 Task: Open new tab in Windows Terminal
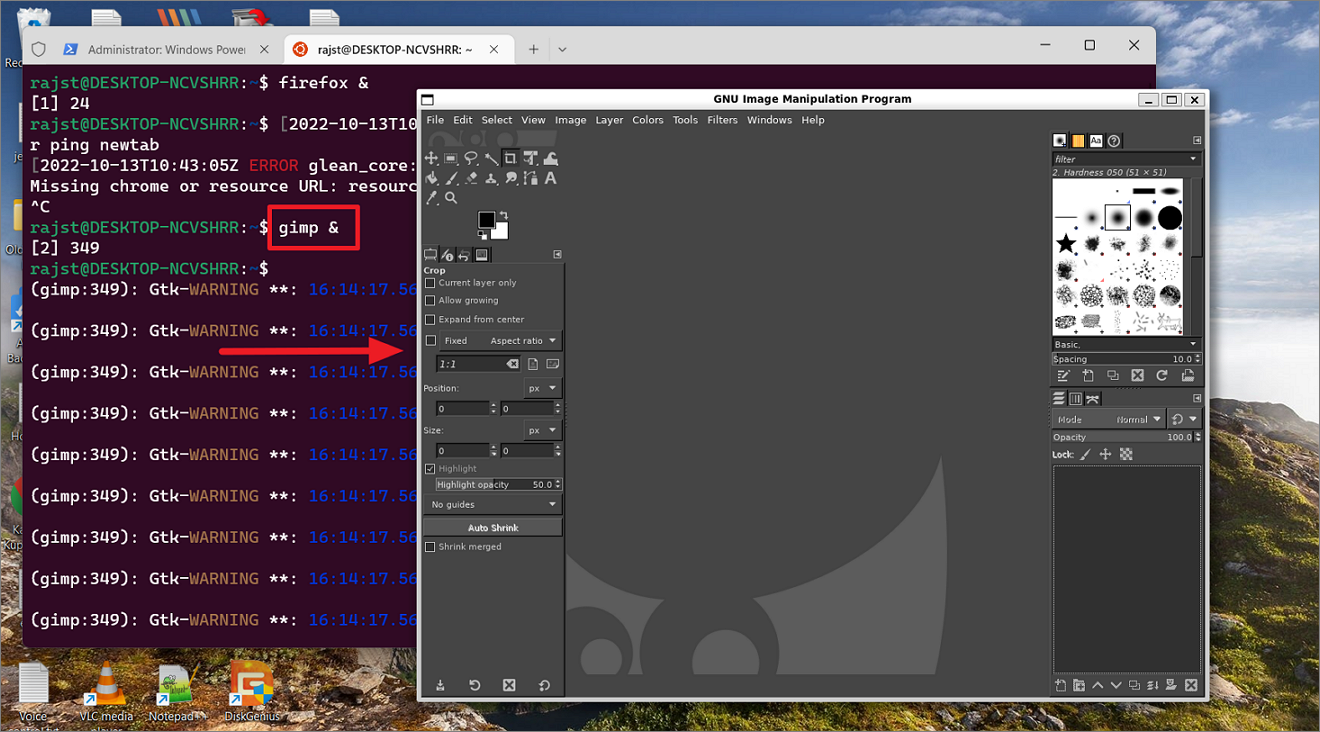click(534, 49)
